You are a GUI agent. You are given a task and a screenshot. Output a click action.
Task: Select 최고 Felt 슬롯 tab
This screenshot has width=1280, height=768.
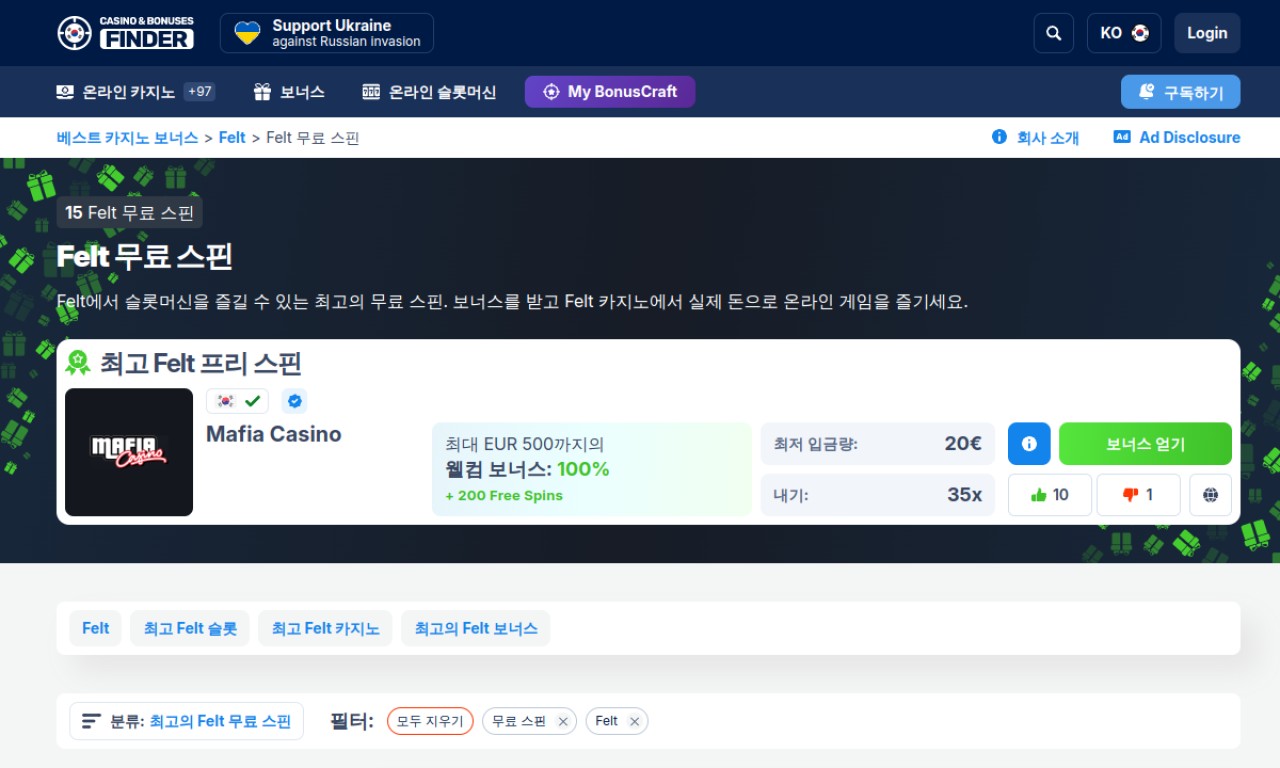(190, 628)
